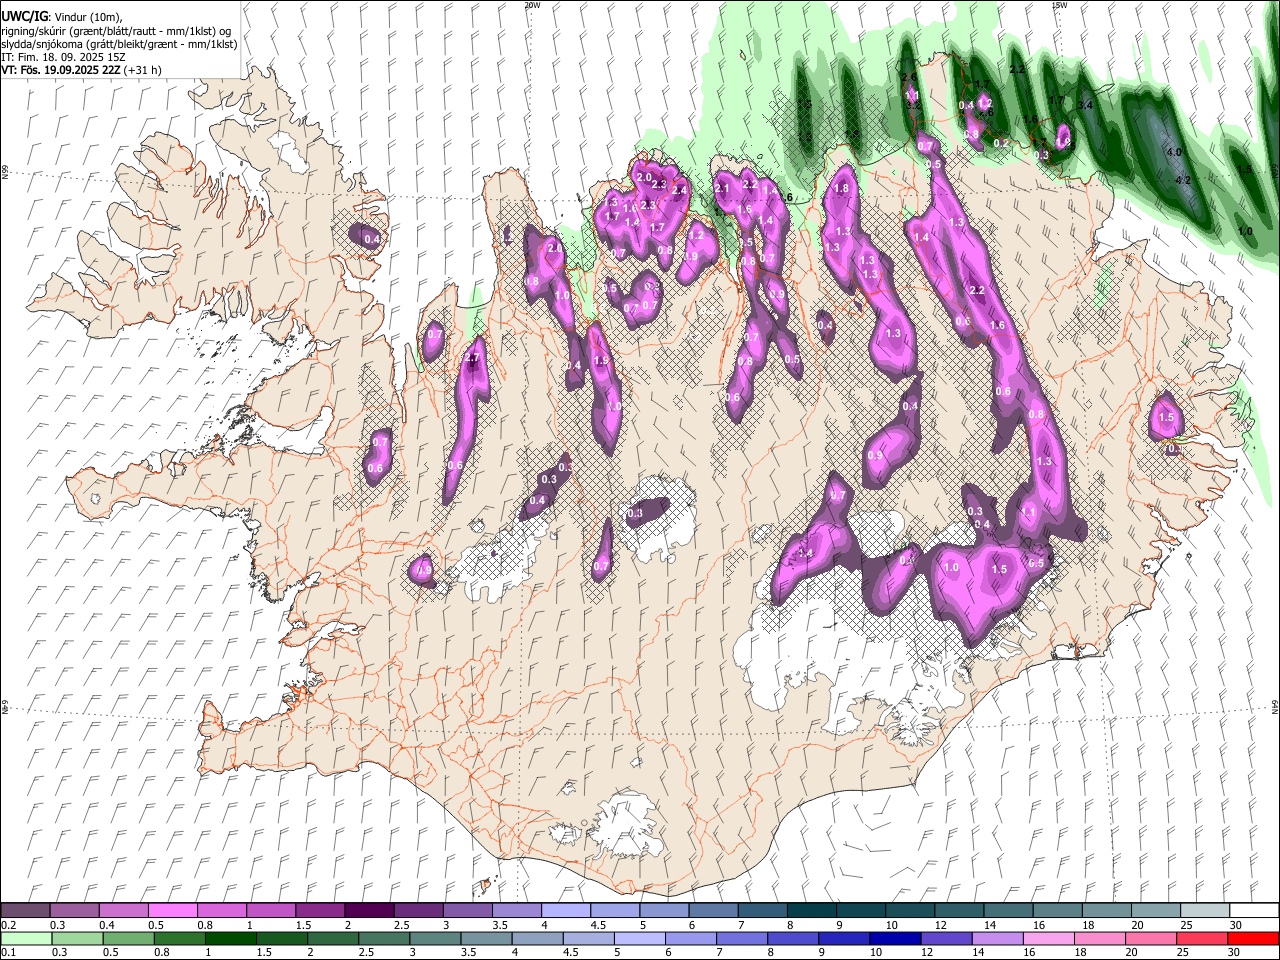Click the 64N latitude label on right edge
1280x960 pixels.
point(1275,705)
